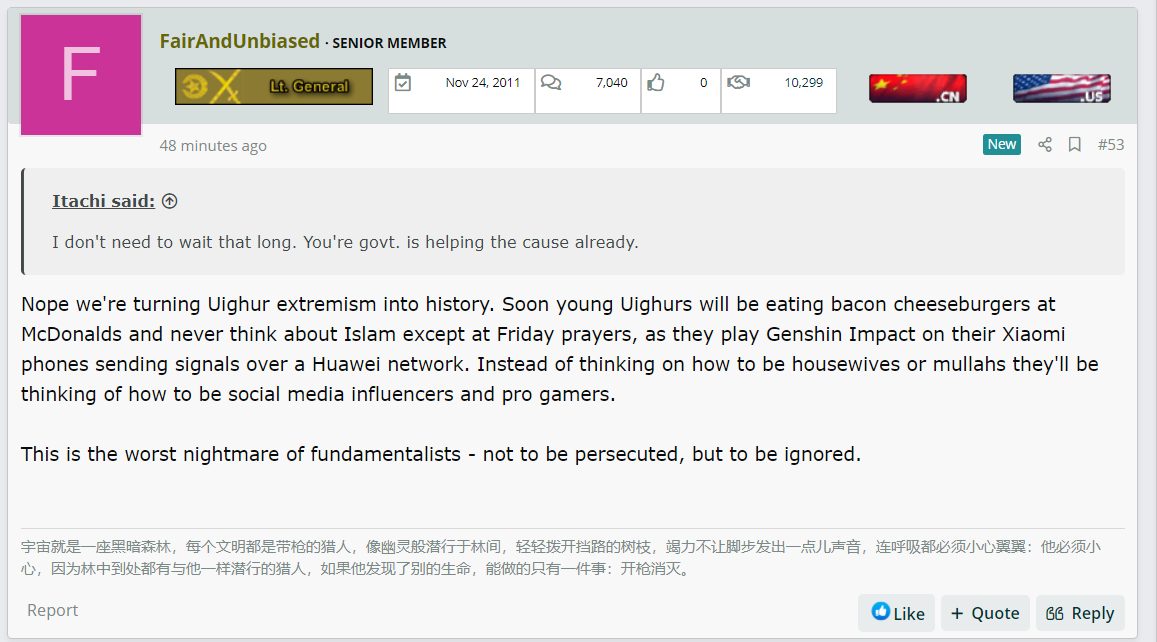Click the thumbs-up reaction score icon
Image resolution: width=1157 pixels, height=642 pixels.
coord(656,82)
